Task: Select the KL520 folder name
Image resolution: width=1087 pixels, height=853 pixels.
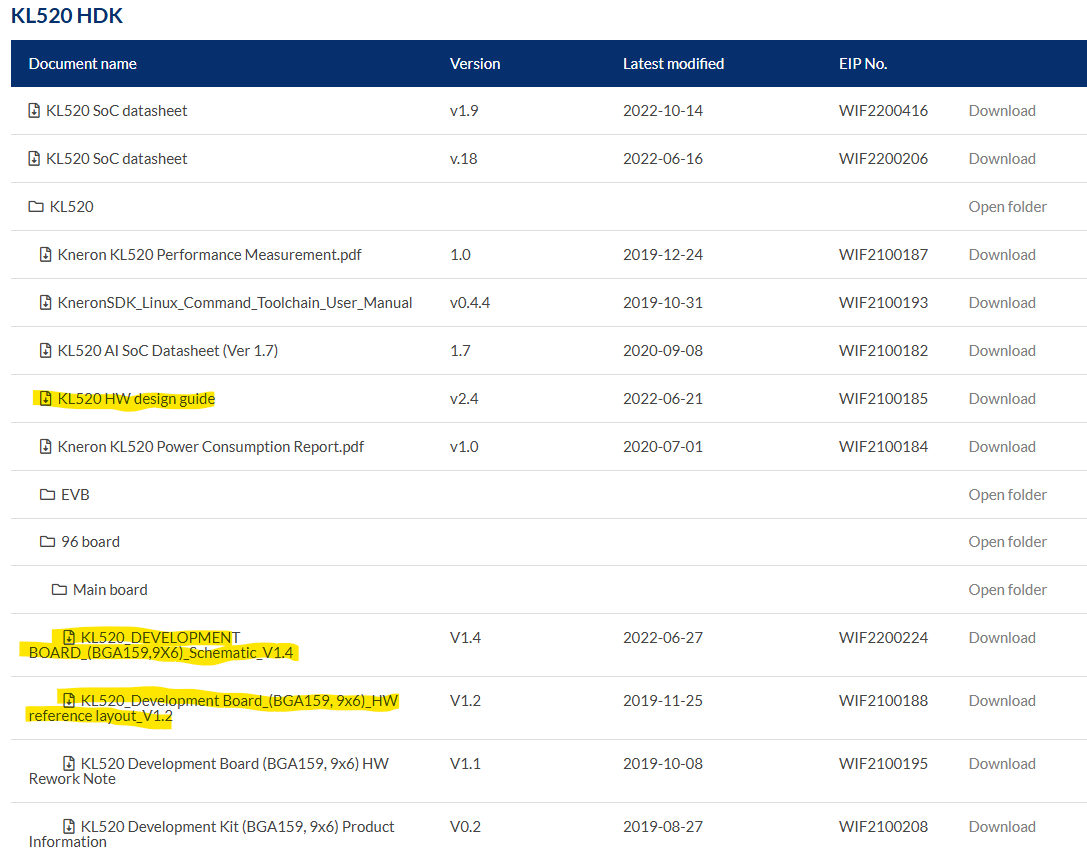Action: coord(71,207)
